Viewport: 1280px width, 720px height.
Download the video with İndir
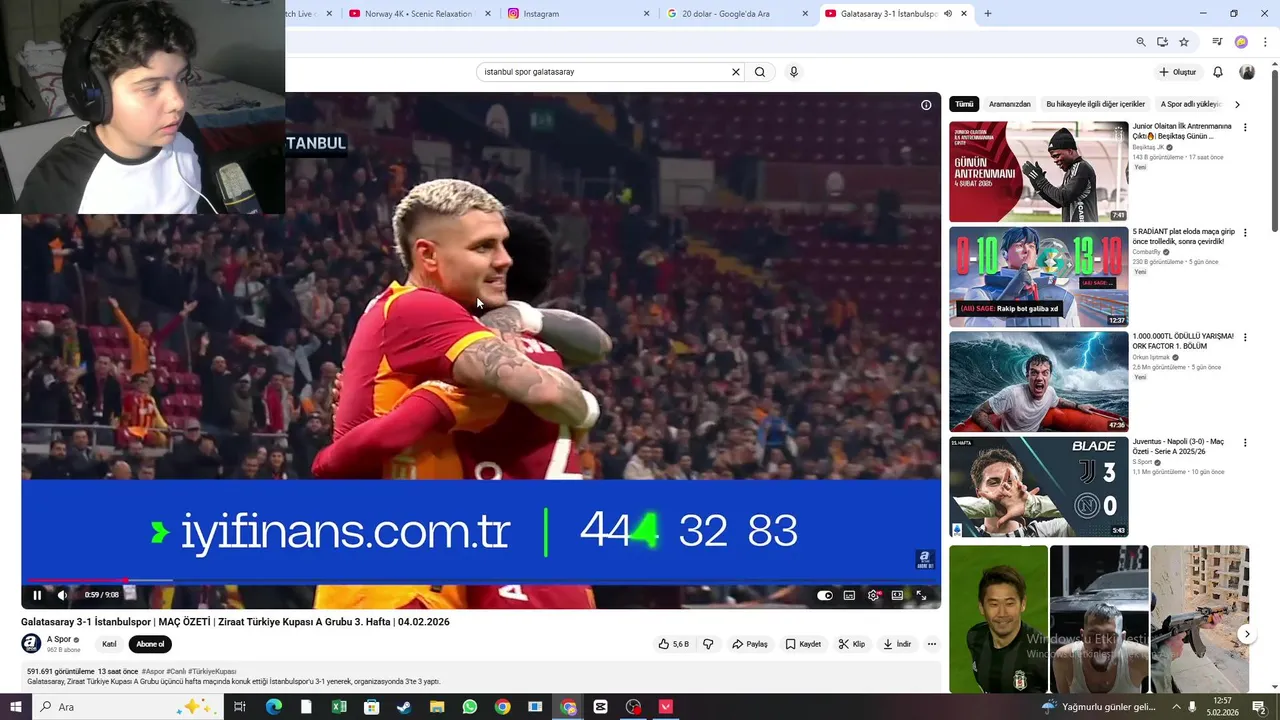897,644
